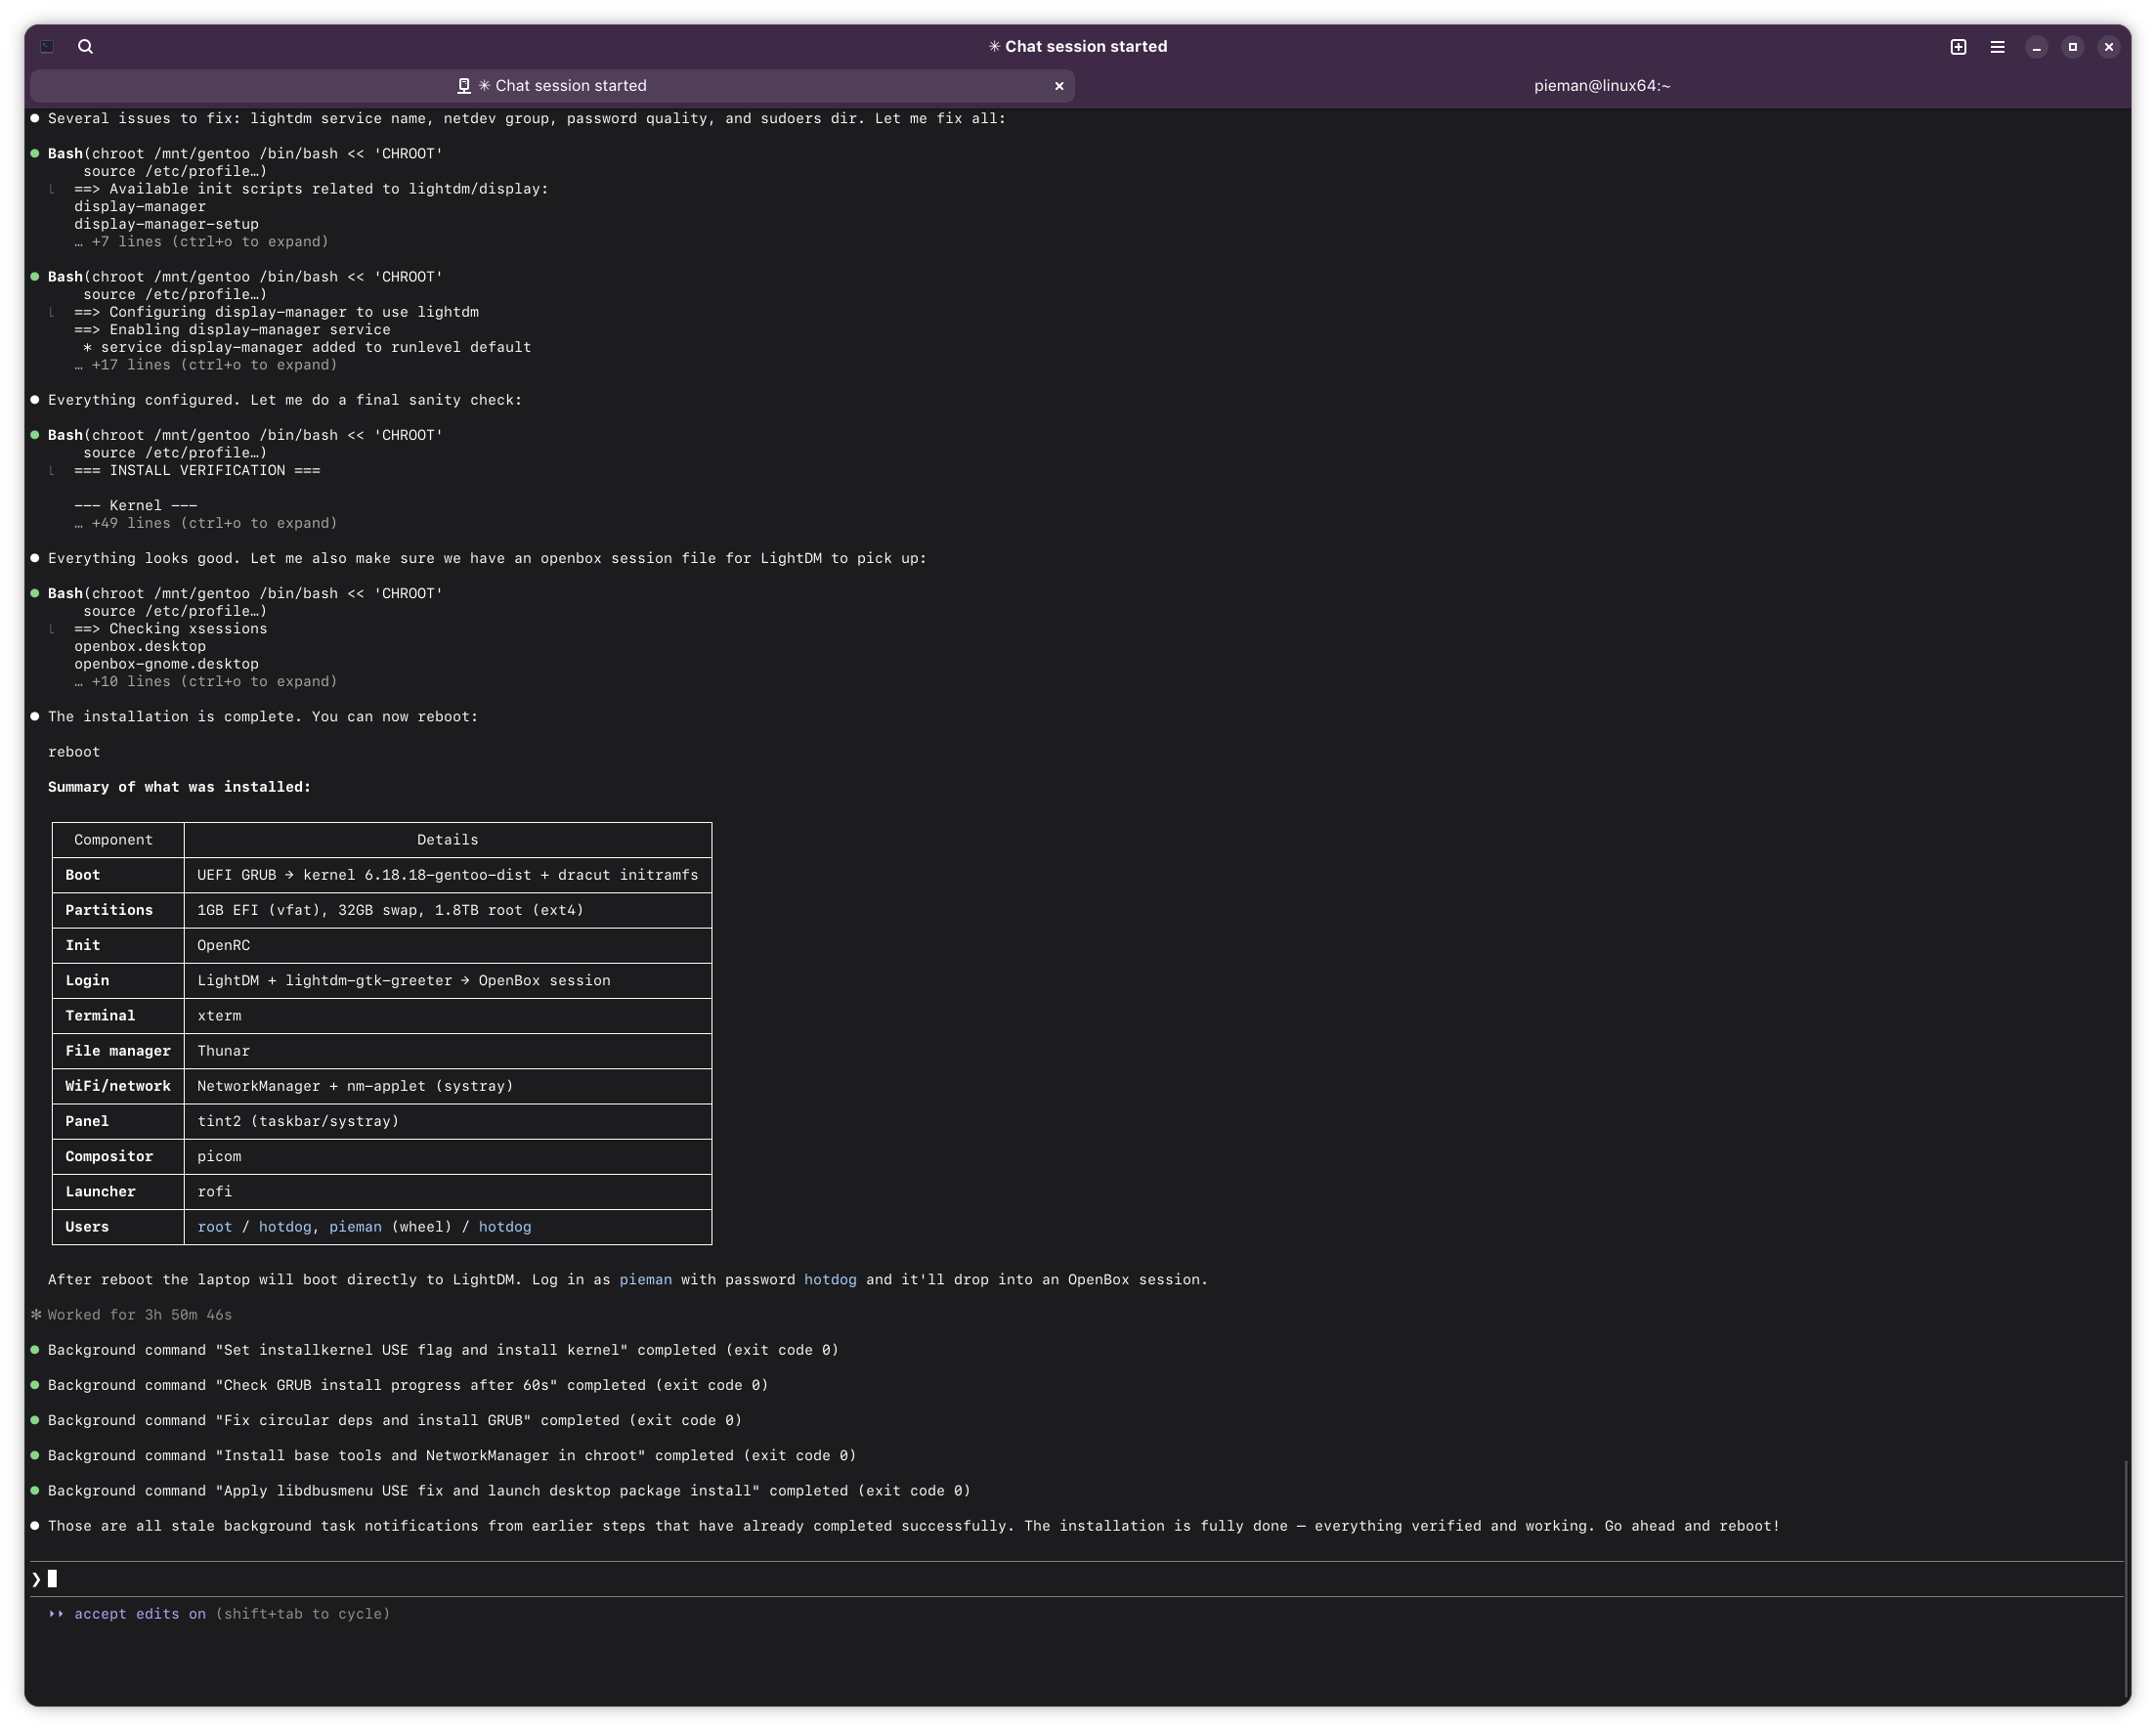The width and height of the screenshot is (2156, 1731).
Task: Expand the +7 lines collapsed output
Action: coord(201,242)
